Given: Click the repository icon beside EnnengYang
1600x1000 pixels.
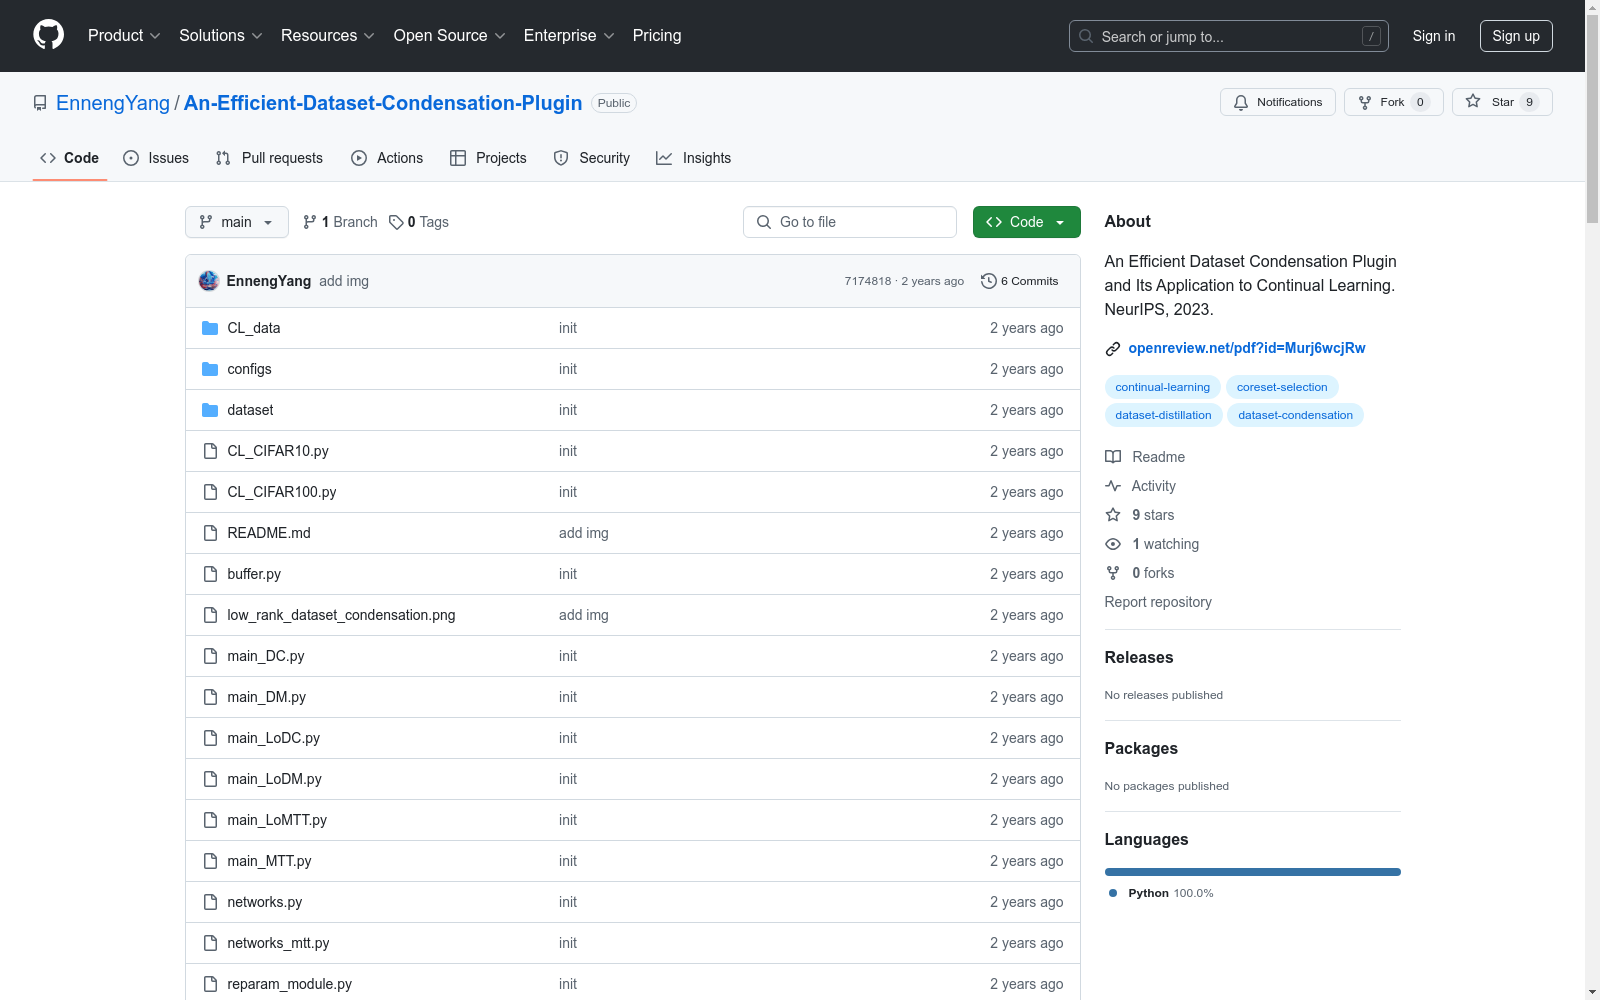Looking at the screenshot, I should point(40,103).
